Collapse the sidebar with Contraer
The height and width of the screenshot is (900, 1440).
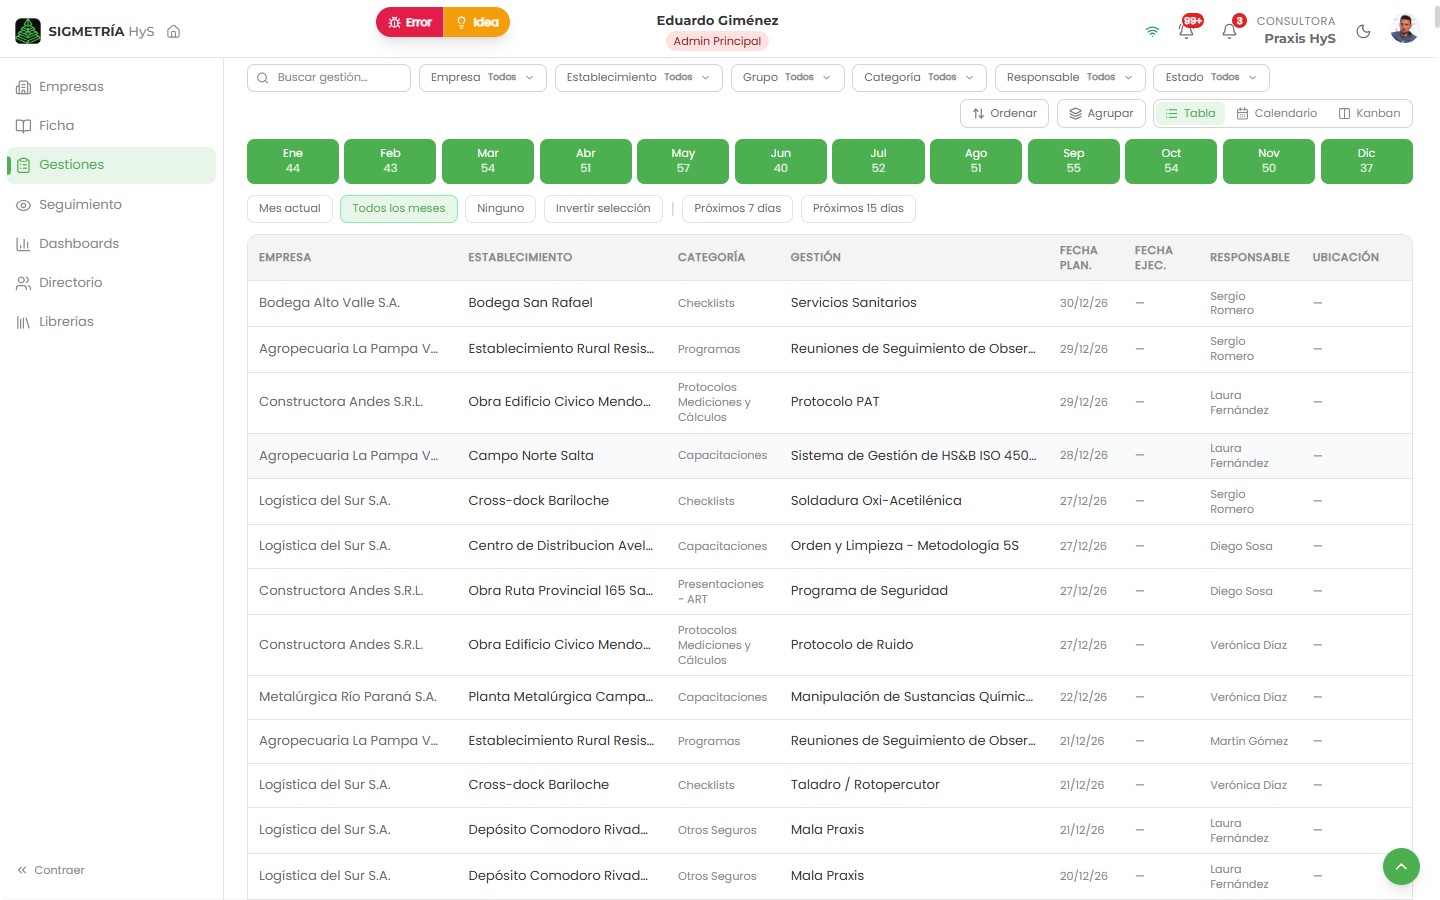(51, 870)
